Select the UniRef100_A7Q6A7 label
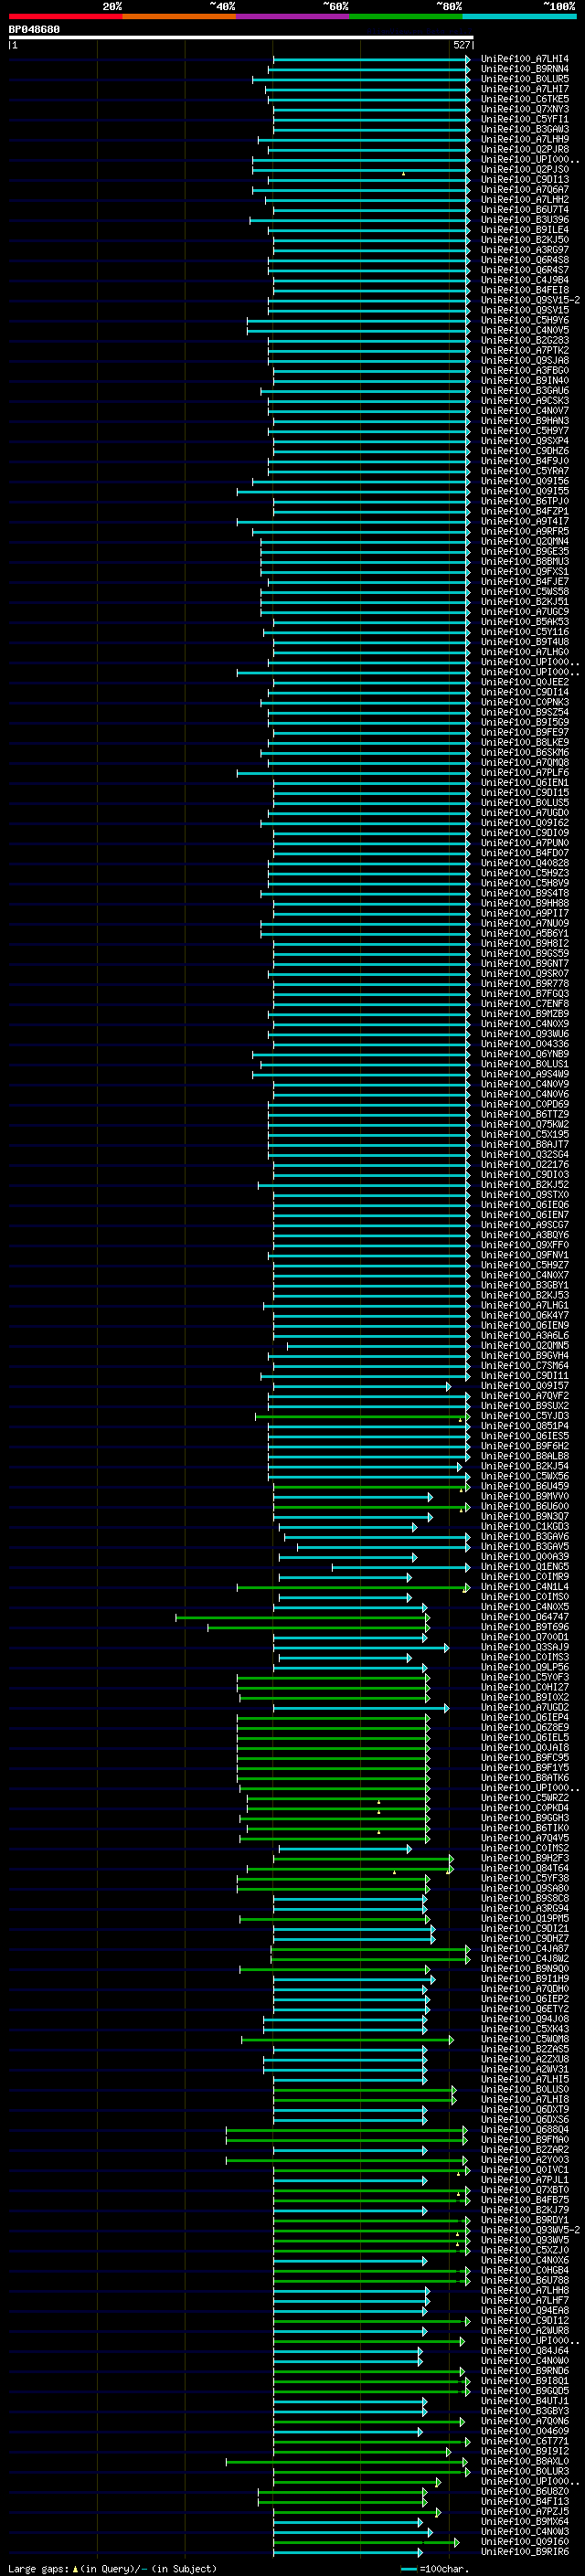Image resolution: width=585 pixels, height=2576 pixels. click(524, 190)
